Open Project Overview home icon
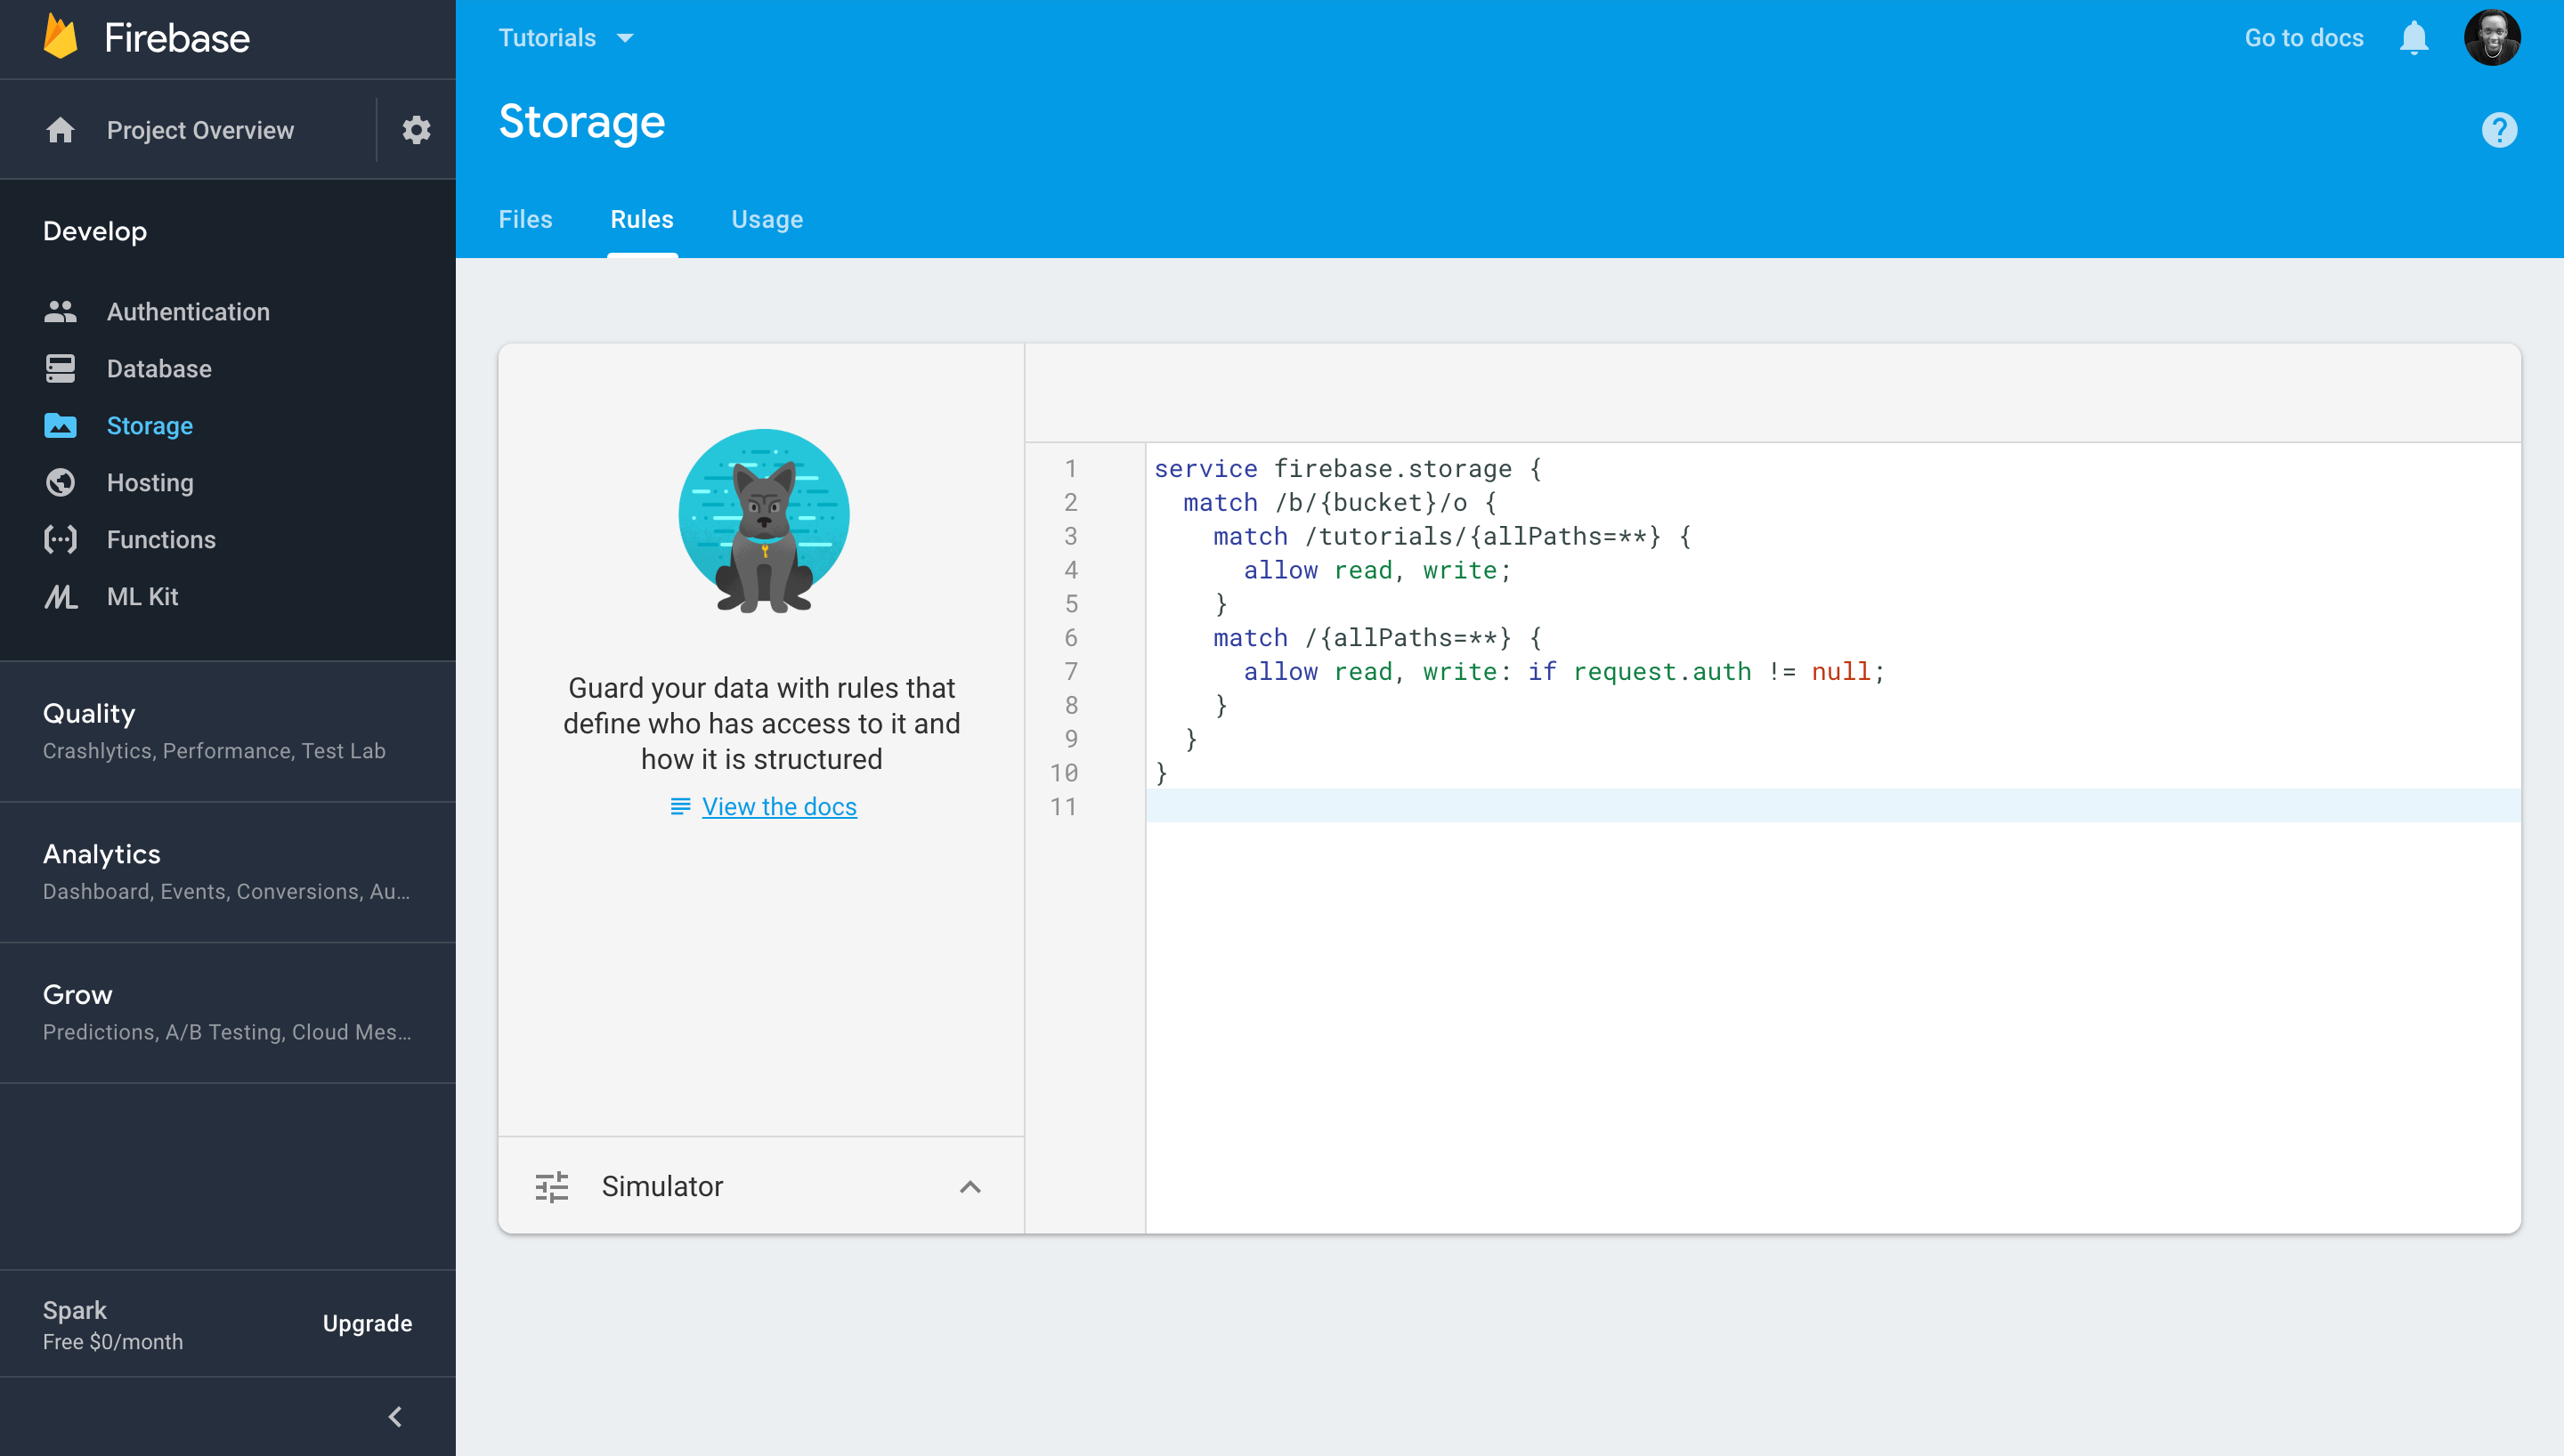 pos(60,130)
